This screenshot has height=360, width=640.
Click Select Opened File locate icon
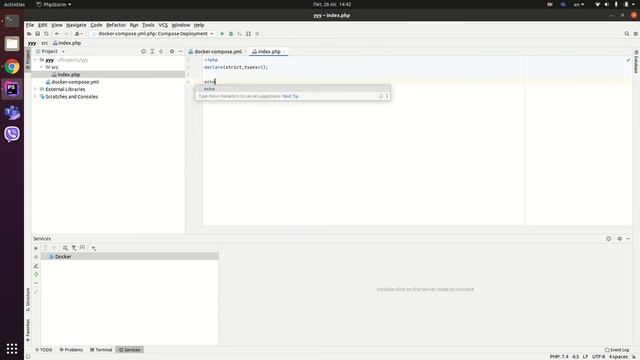pyautogui.click(x=143, y=51)
